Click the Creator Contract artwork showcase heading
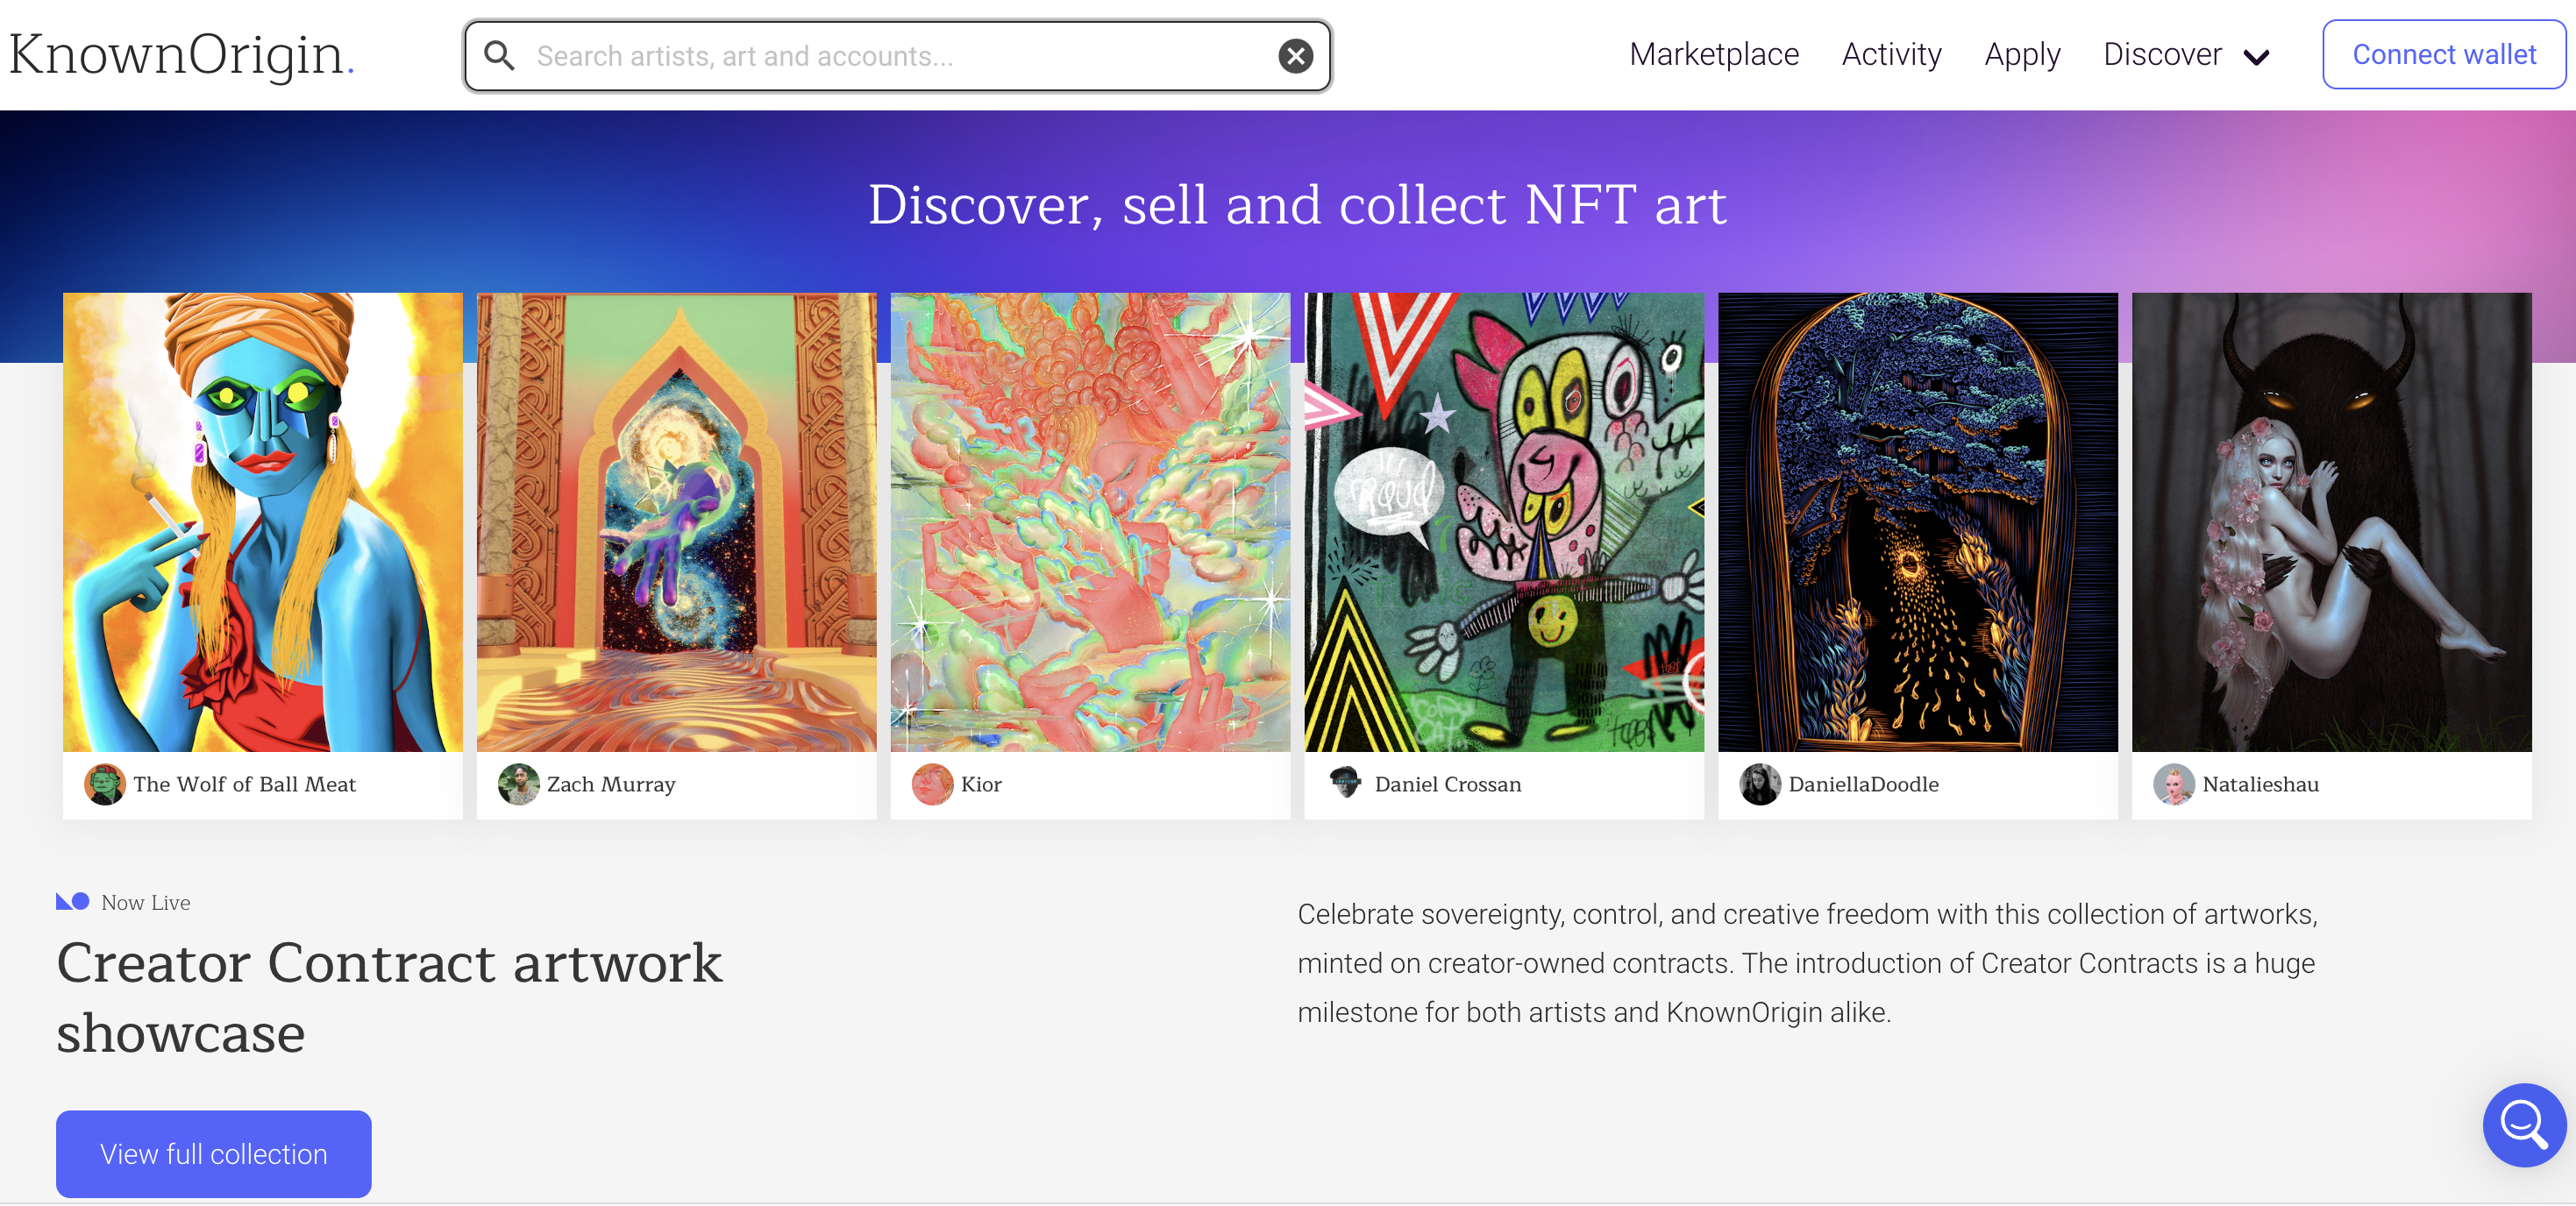The image size is (2576, 1206). pos(389,997)
